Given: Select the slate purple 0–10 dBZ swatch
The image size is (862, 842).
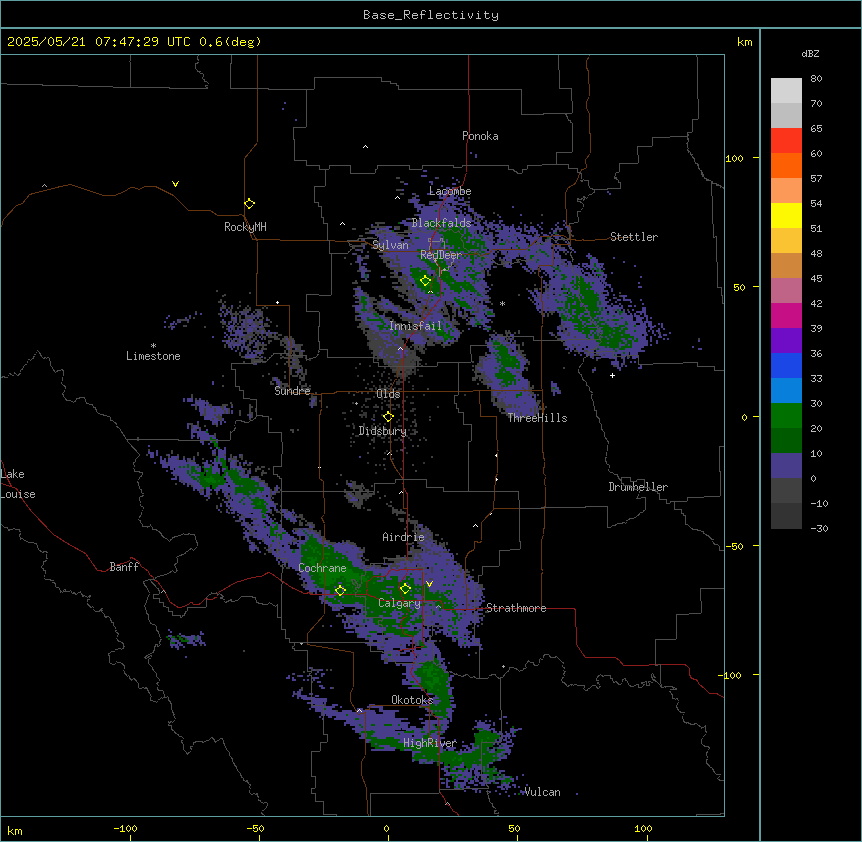Looking at the screenshot, I should coord(786,466).
